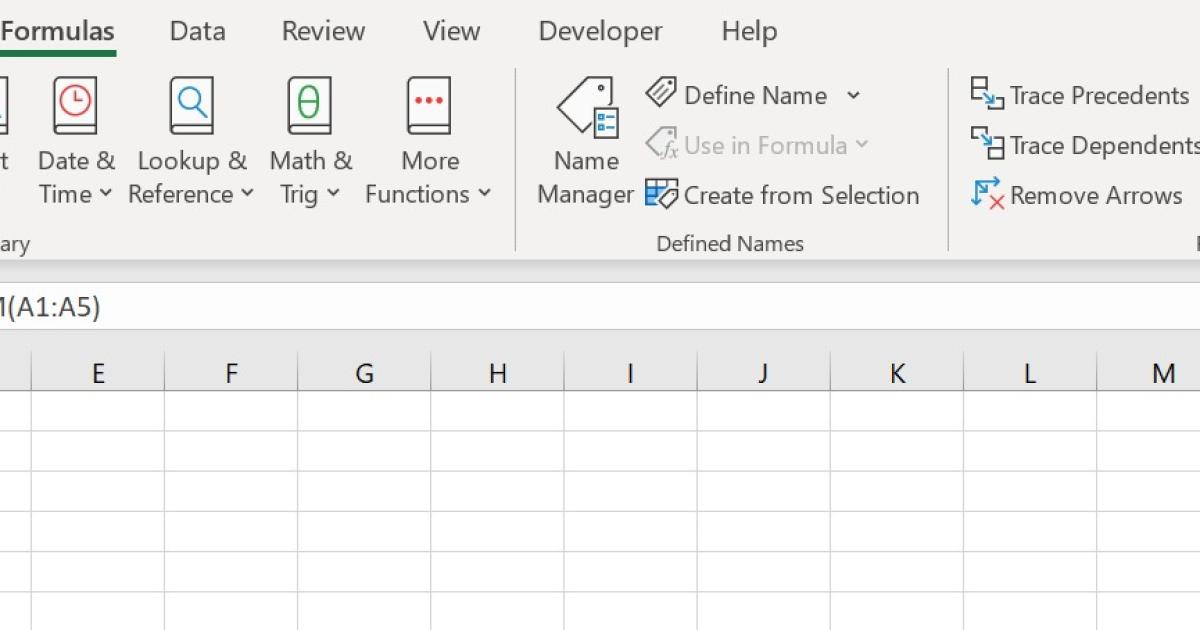Viewport: 1200px width, 630px height.
Task: Click the Remove Arrows icon
Action: 987,194
